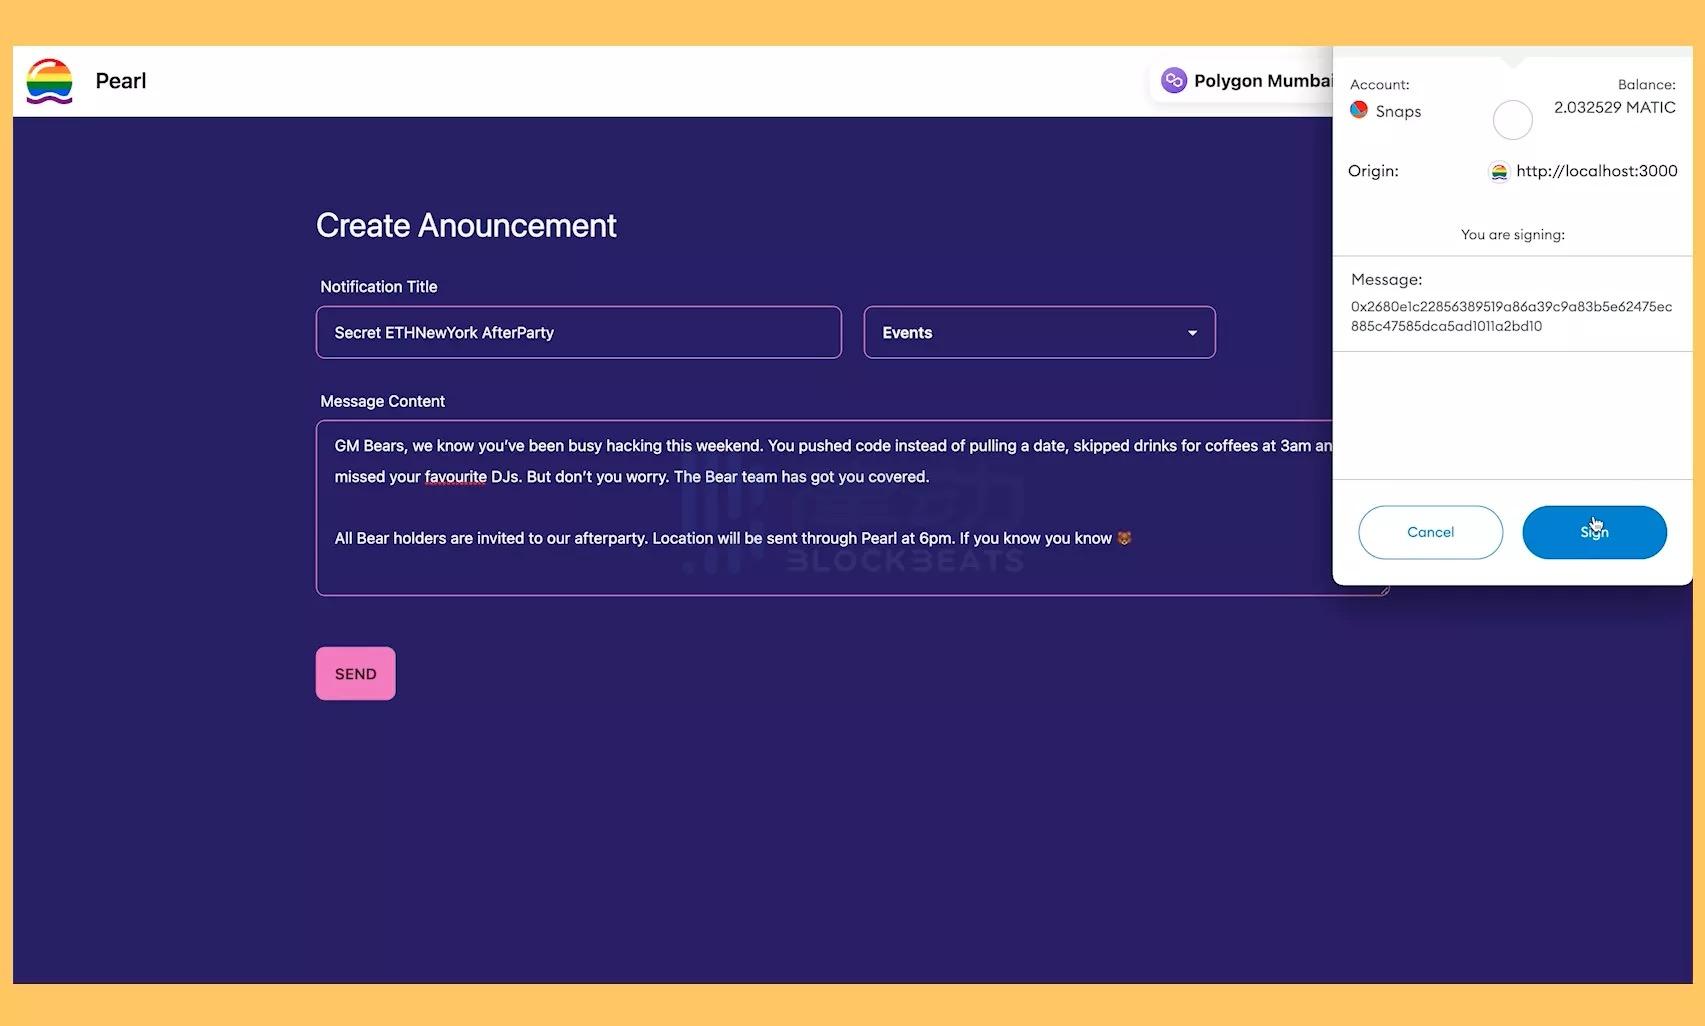1705x1026 pixels.
Task: Click the 2.032529 MATIC balance
Action: tap(1614, 107)
